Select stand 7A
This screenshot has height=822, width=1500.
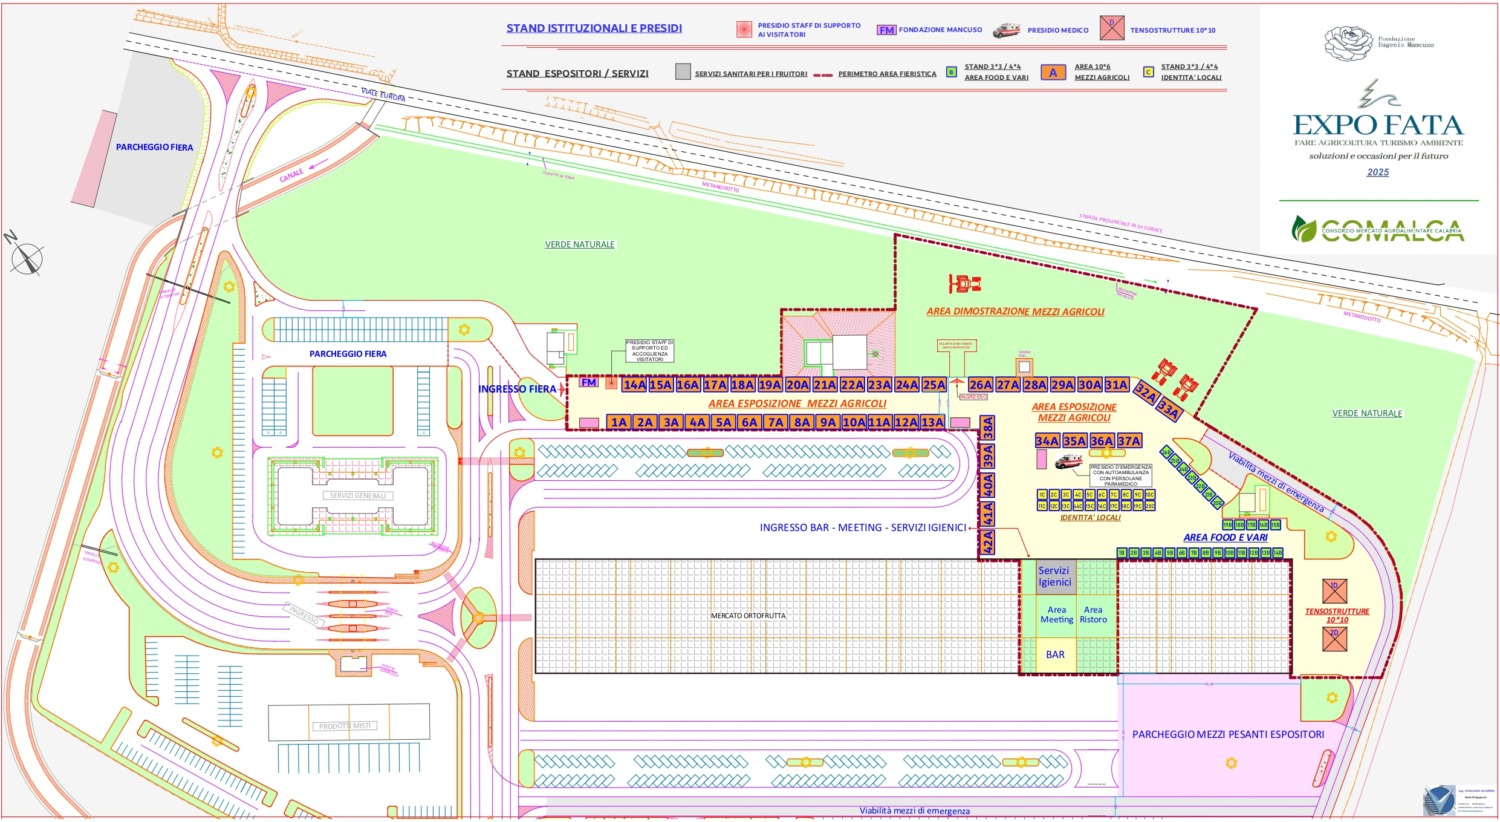pyautogui.click(x=775, y=423)
